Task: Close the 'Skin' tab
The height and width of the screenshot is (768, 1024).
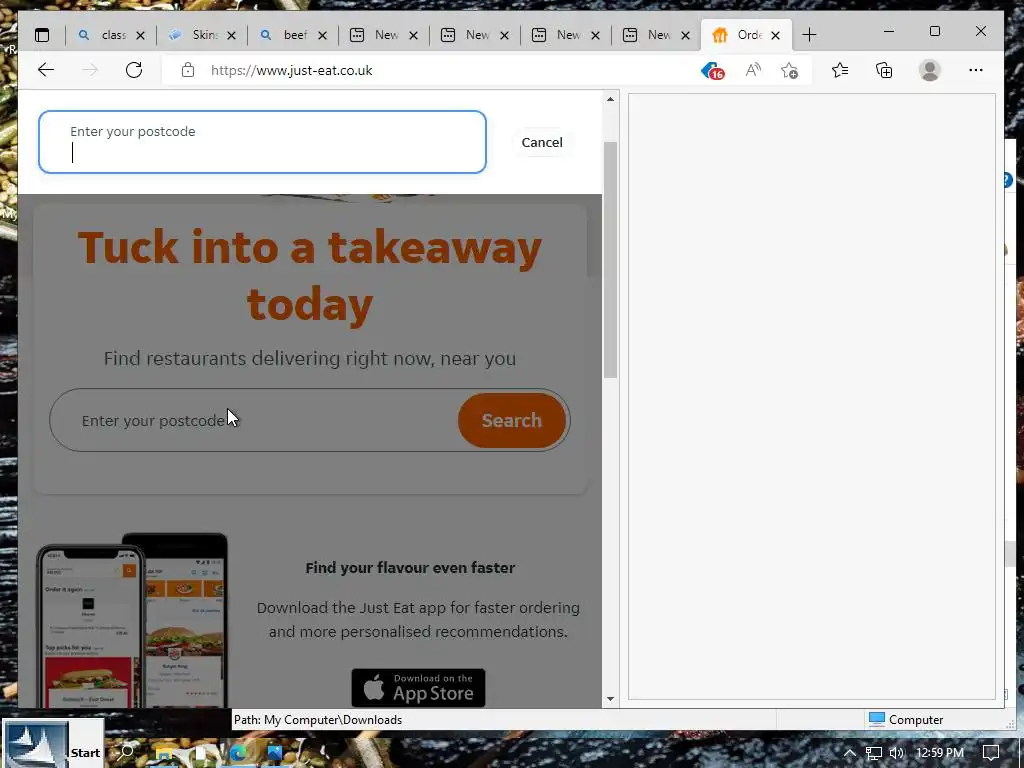Action: click(231, 35)
